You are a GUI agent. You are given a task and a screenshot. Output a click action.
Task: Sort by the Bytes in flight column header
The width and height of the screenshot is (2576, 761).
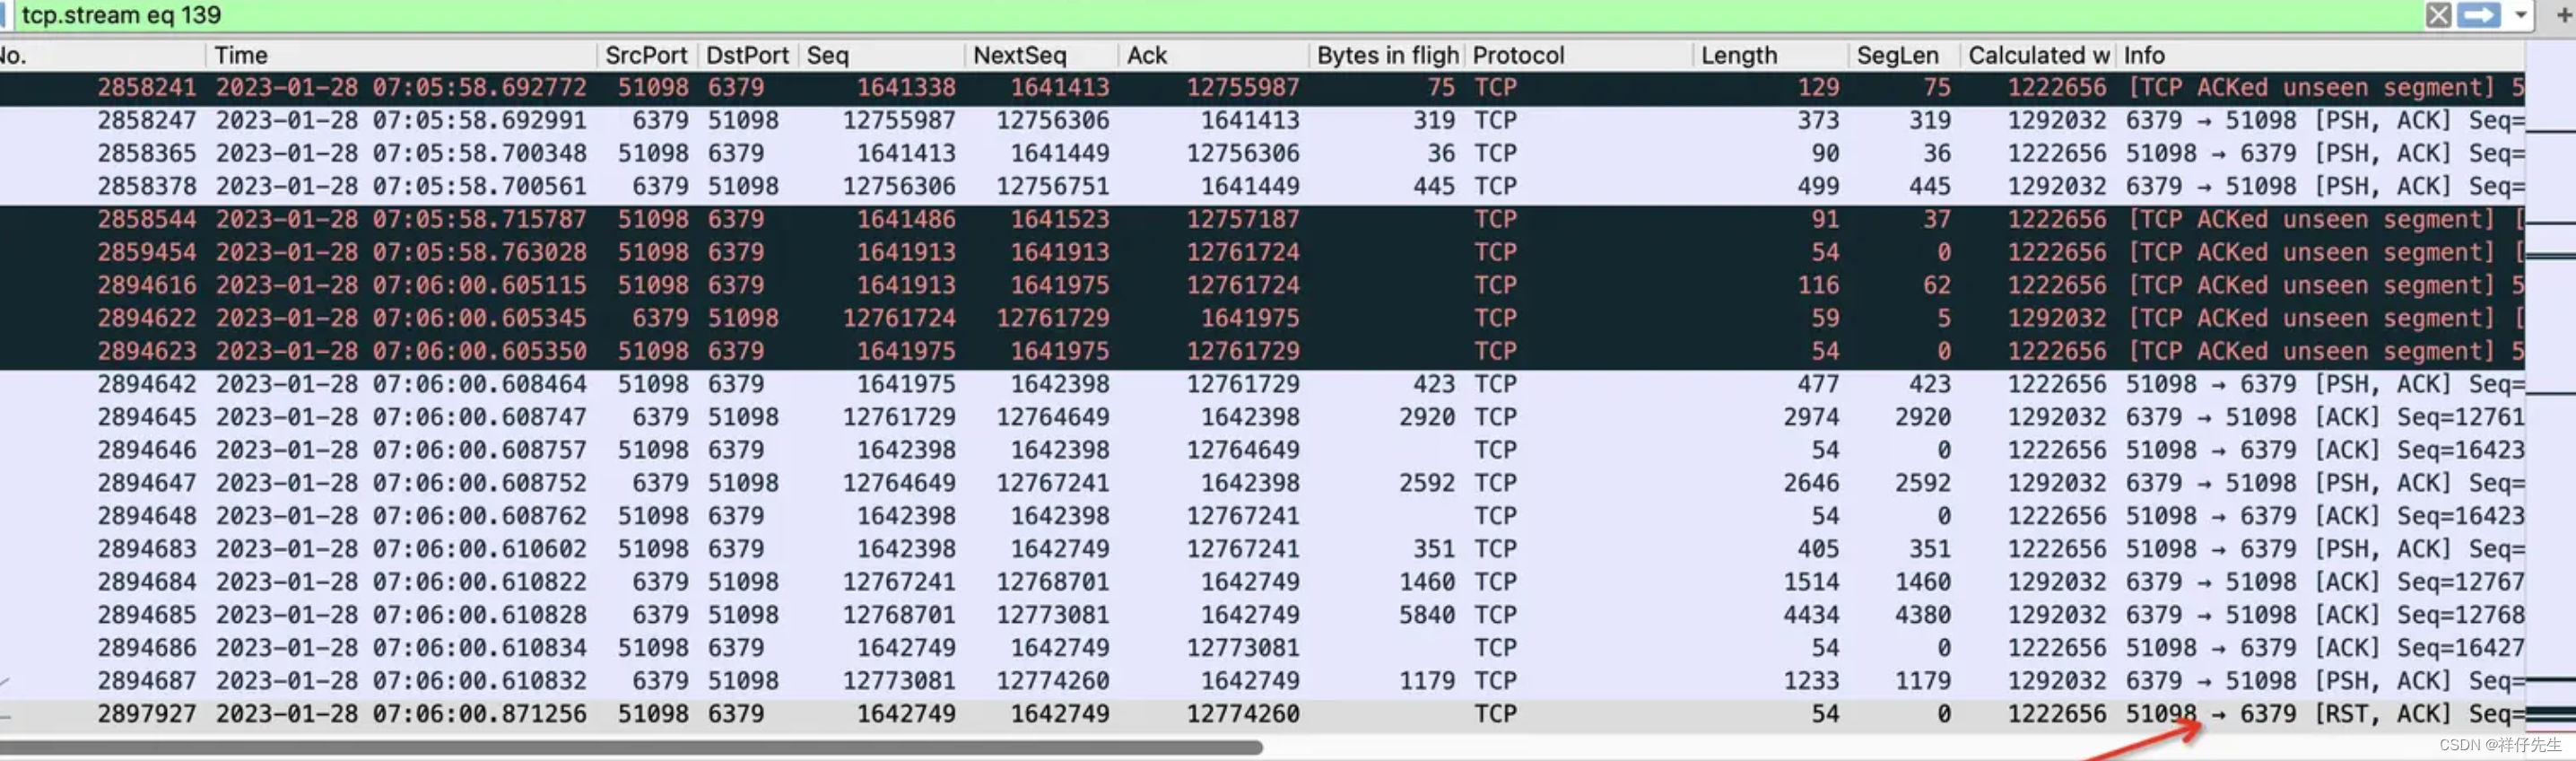1386,55
